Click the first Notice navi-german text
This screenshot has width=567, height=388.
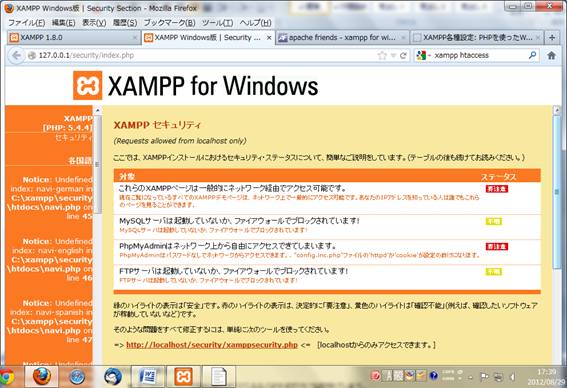(x=51, y=198)
